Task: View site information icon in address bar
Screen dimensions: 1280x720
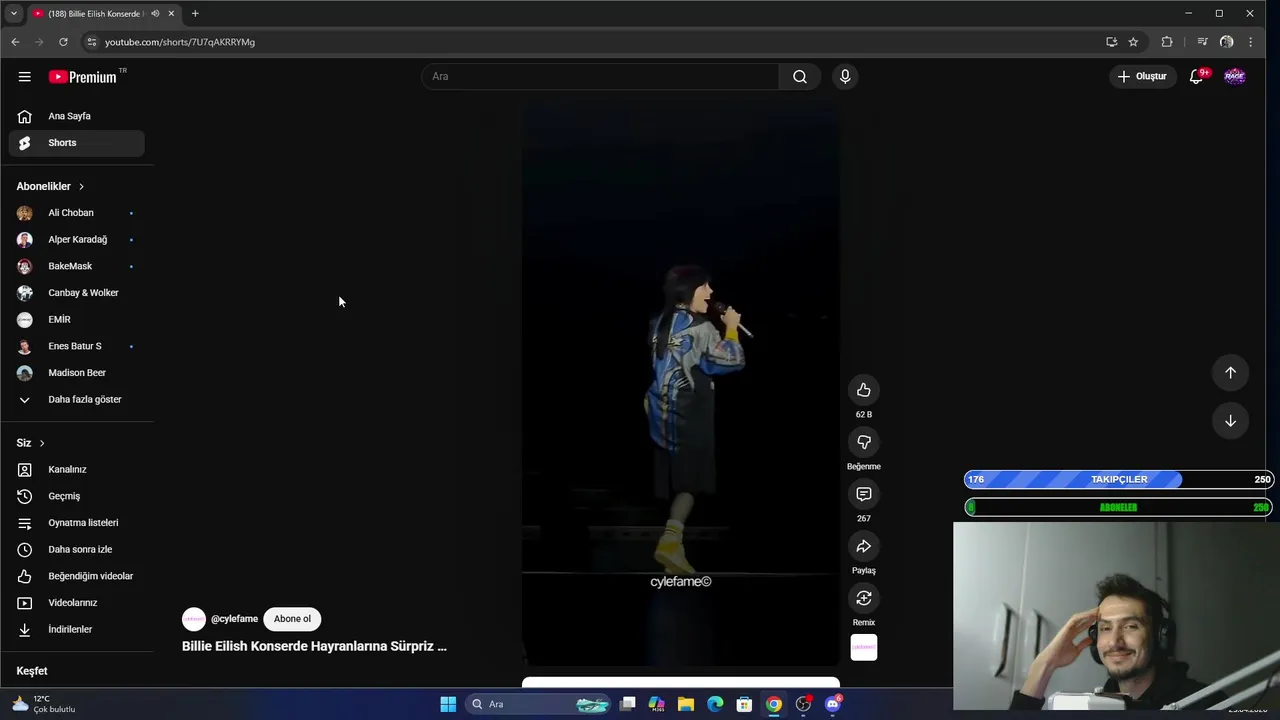Action: [91, 42]
